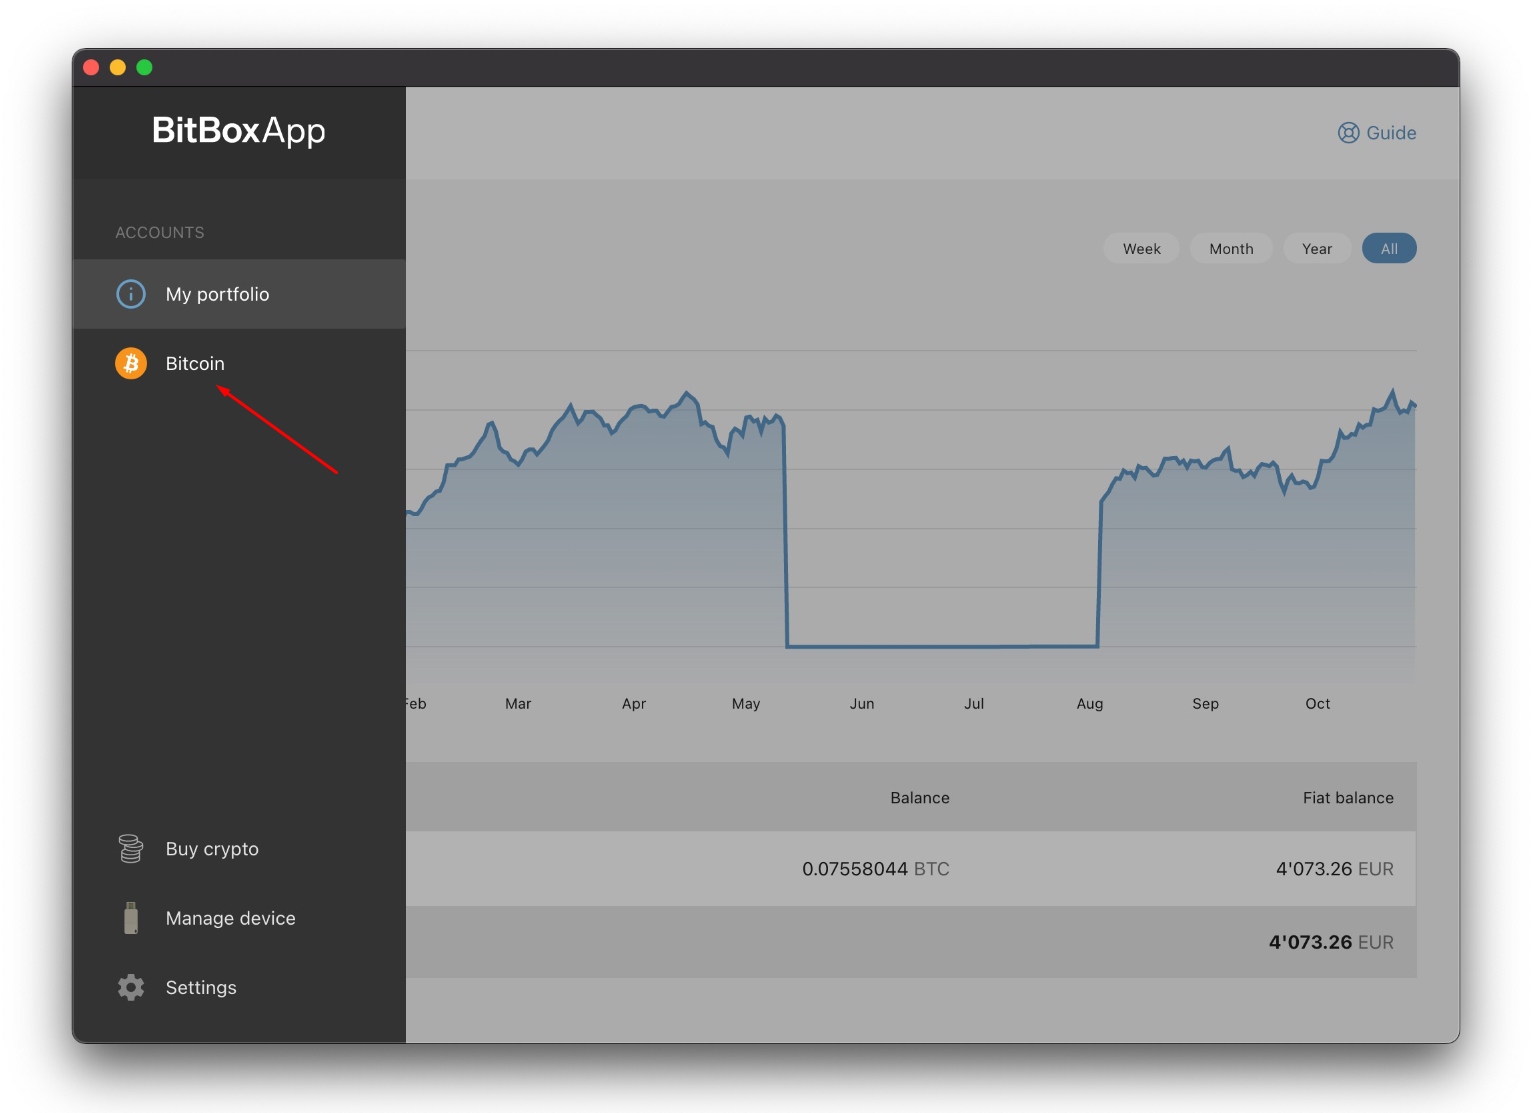Select the All chart range
The width and height of the screenshot is (1536, 1113).
1389,249
